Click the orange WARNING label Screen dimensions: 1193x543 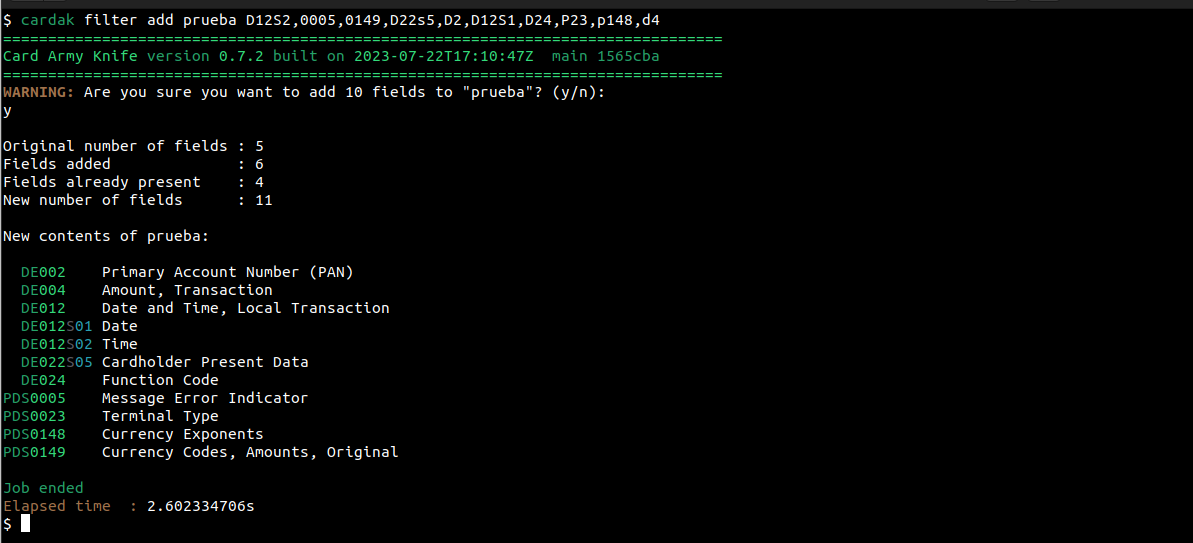click(x=39, y=92)
